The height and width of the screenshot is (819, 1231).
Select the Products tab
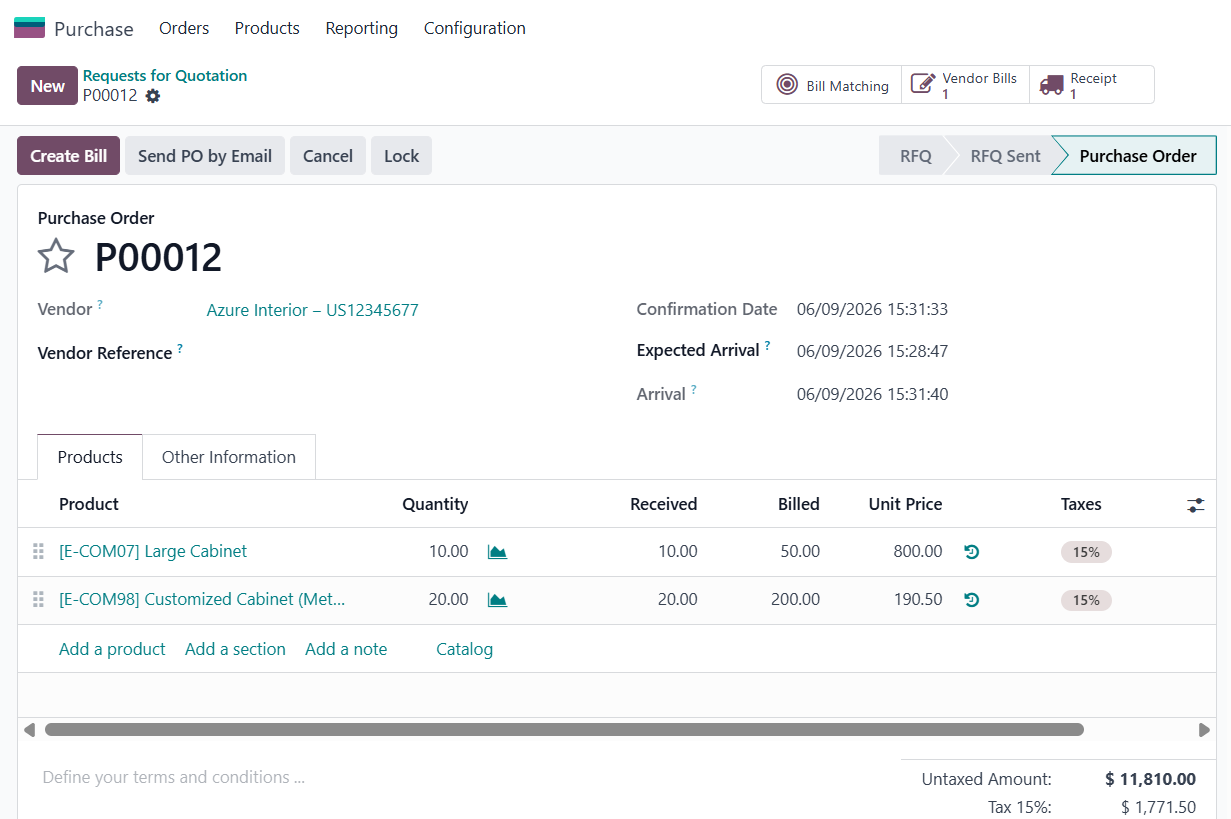[90, 457]
